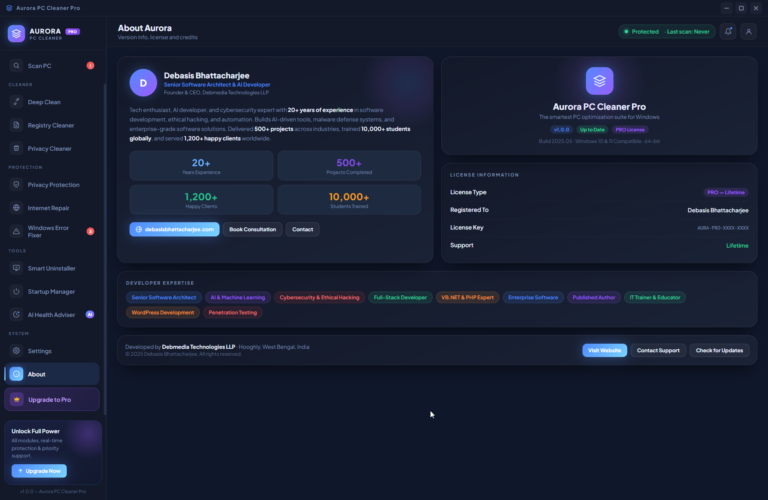Select the Deep Clean broom icon
This screenshot has height=500, width=768.
[x=16, y=102]
